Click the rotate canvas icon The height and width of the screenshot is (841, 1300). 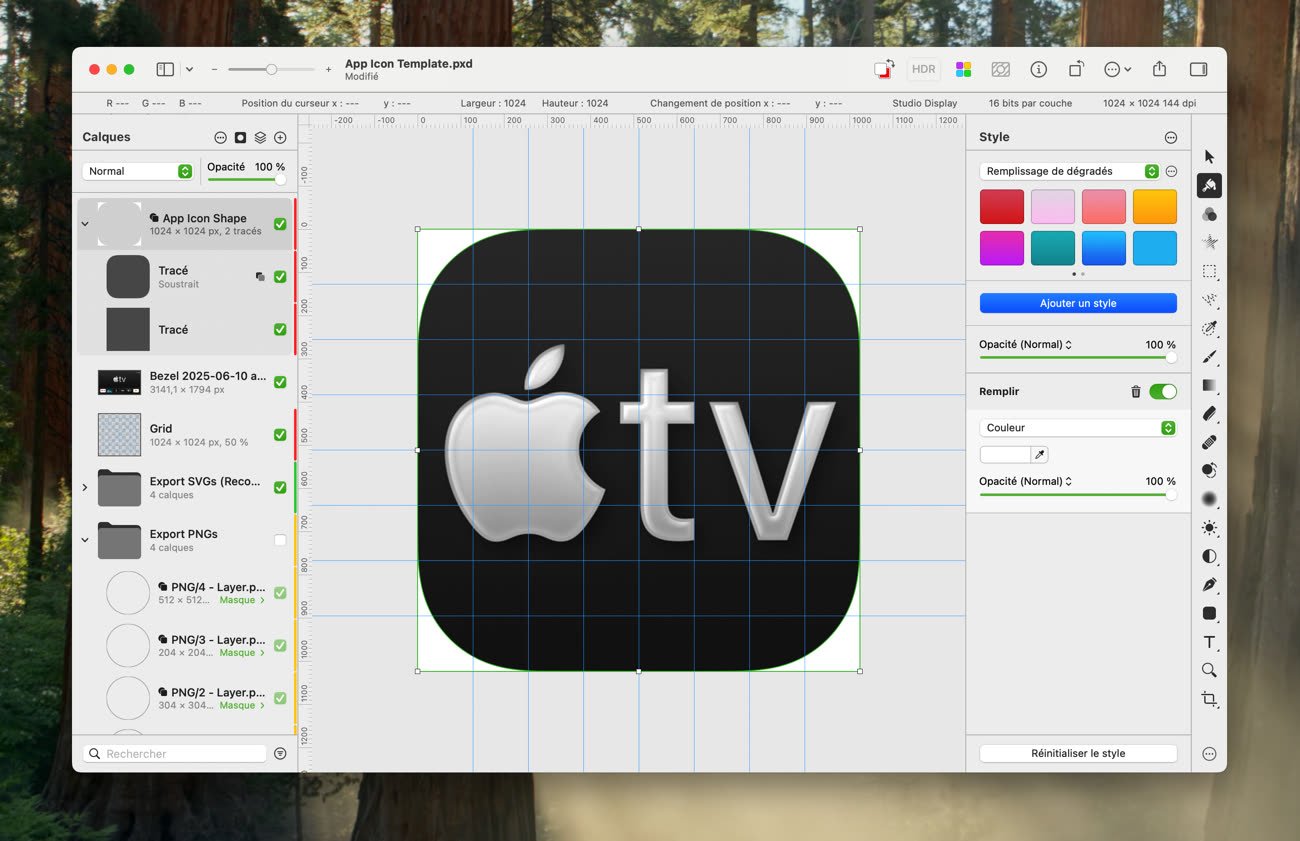click(1076, 69)
